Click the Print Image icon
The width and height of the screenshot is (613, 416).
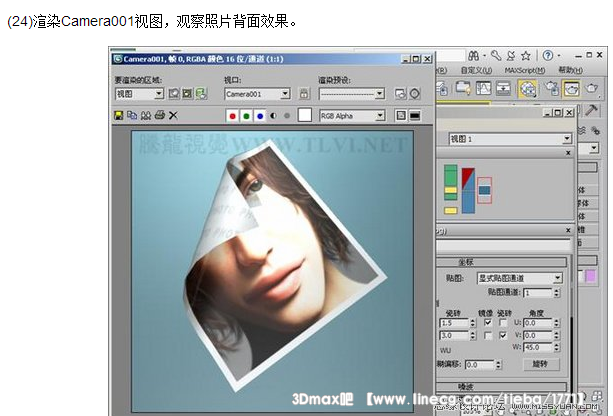pos(159,116)
